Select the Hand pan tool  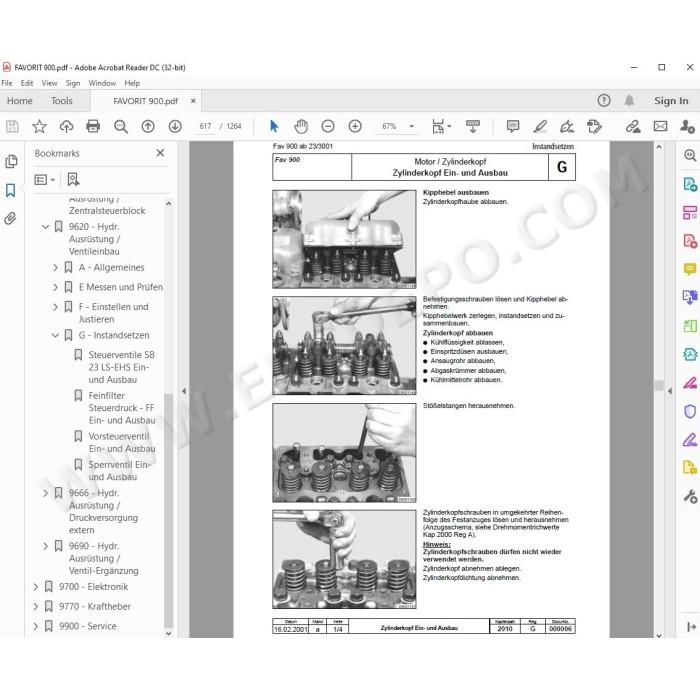[301, 126]
